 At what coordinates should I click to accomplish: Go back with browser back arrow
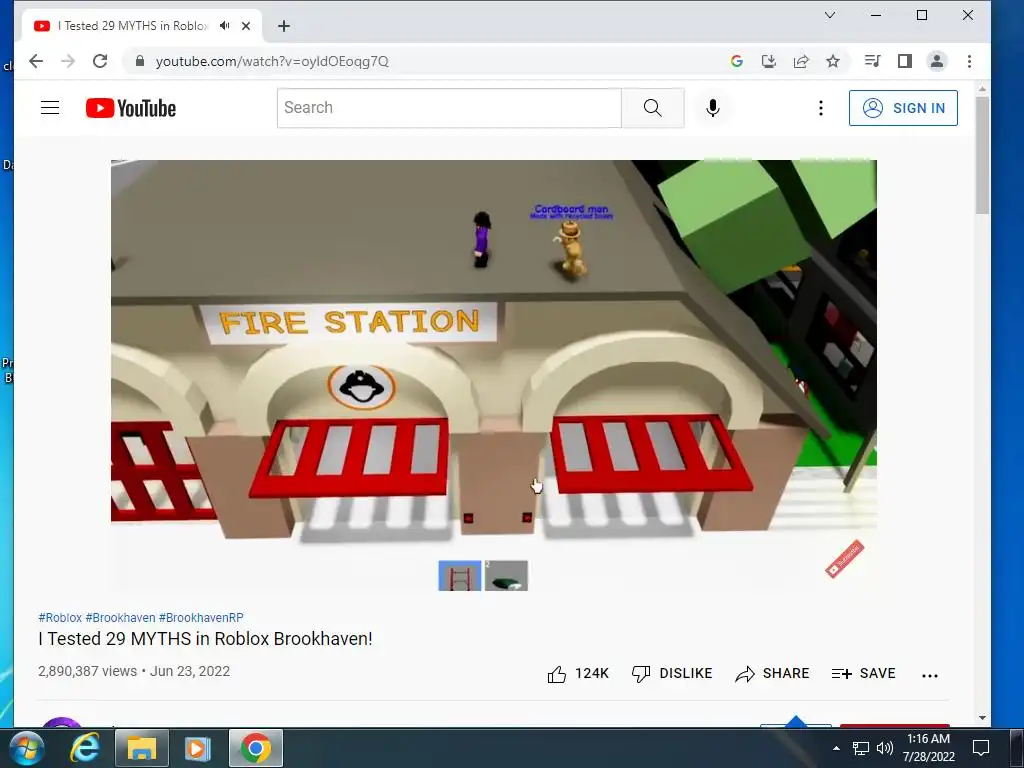point(36,61)
